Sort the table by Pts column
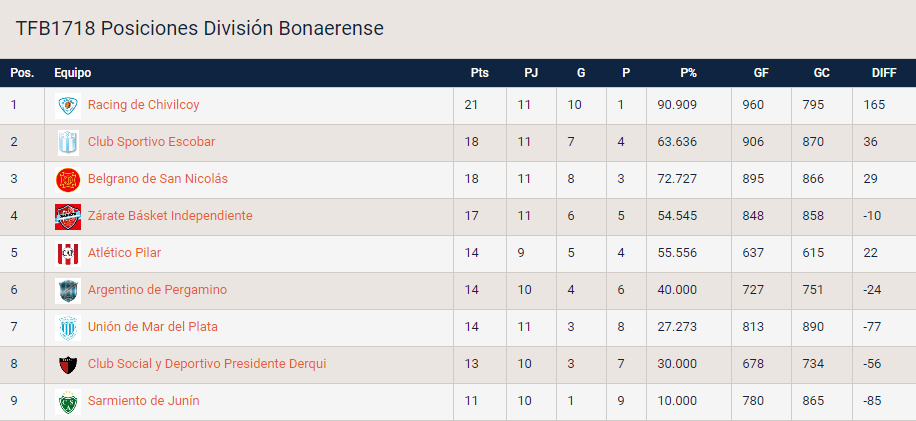This screenshot has height=421, width=916. tap(479, 73)
